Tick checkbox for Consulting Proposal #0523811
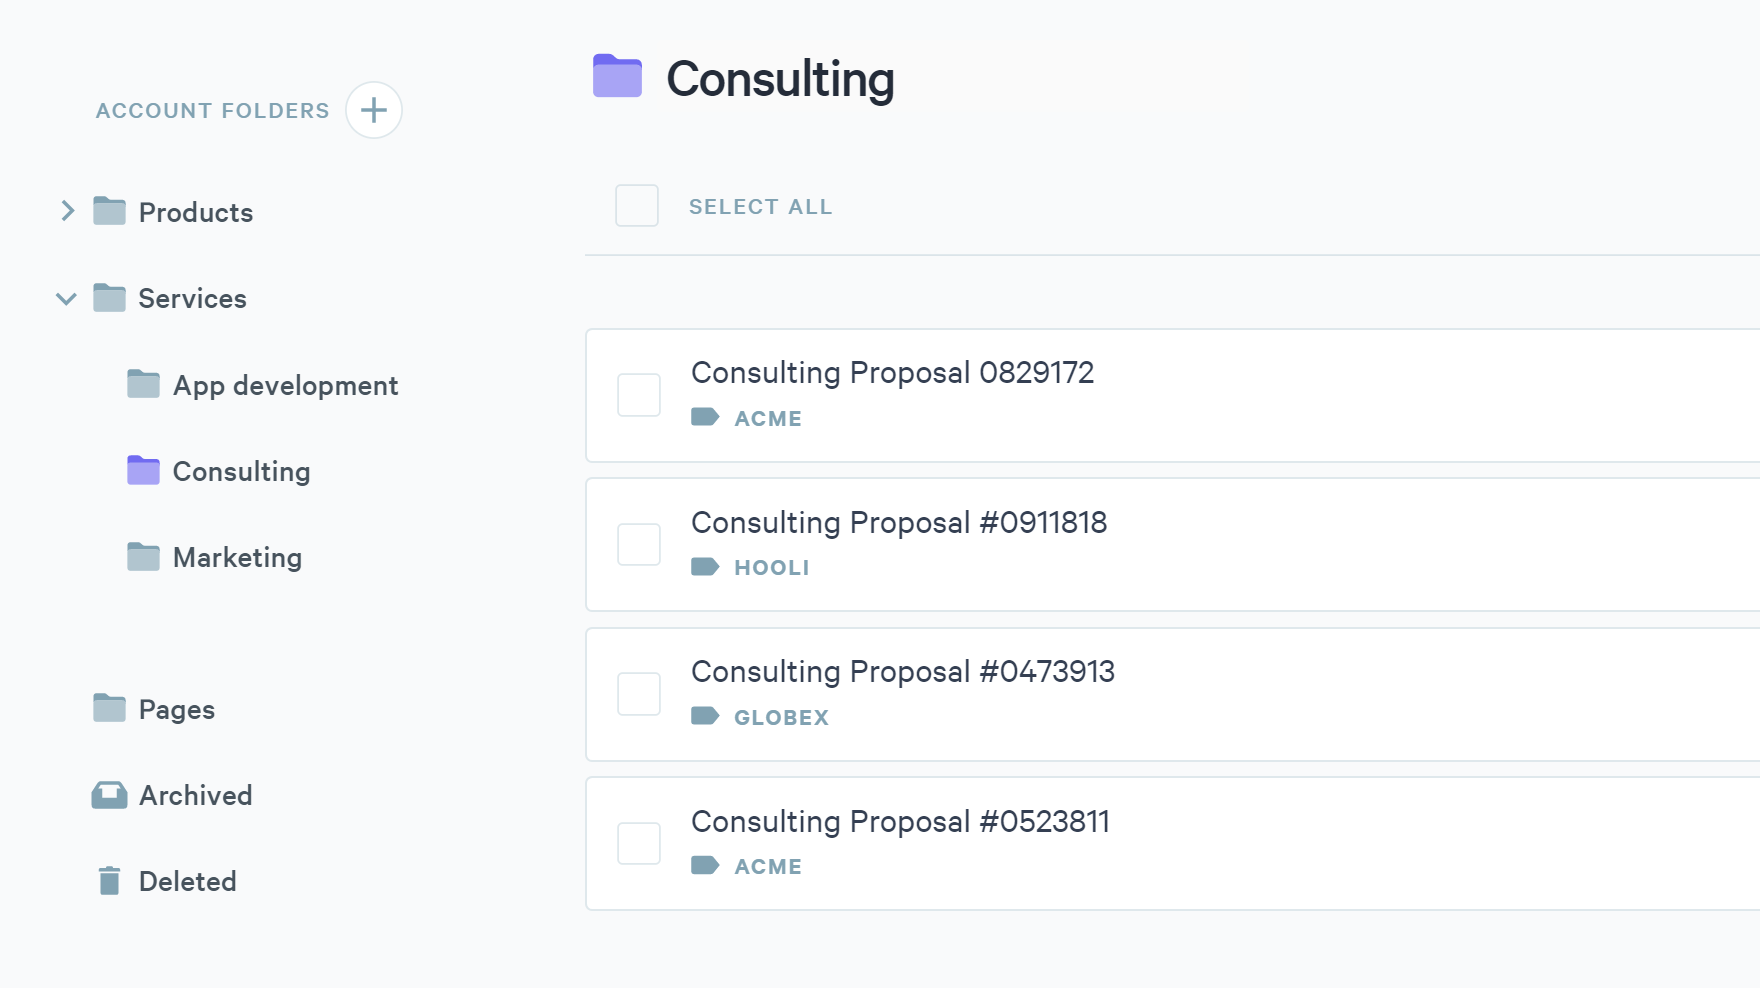1760x988 pixels. pos(639,843)
